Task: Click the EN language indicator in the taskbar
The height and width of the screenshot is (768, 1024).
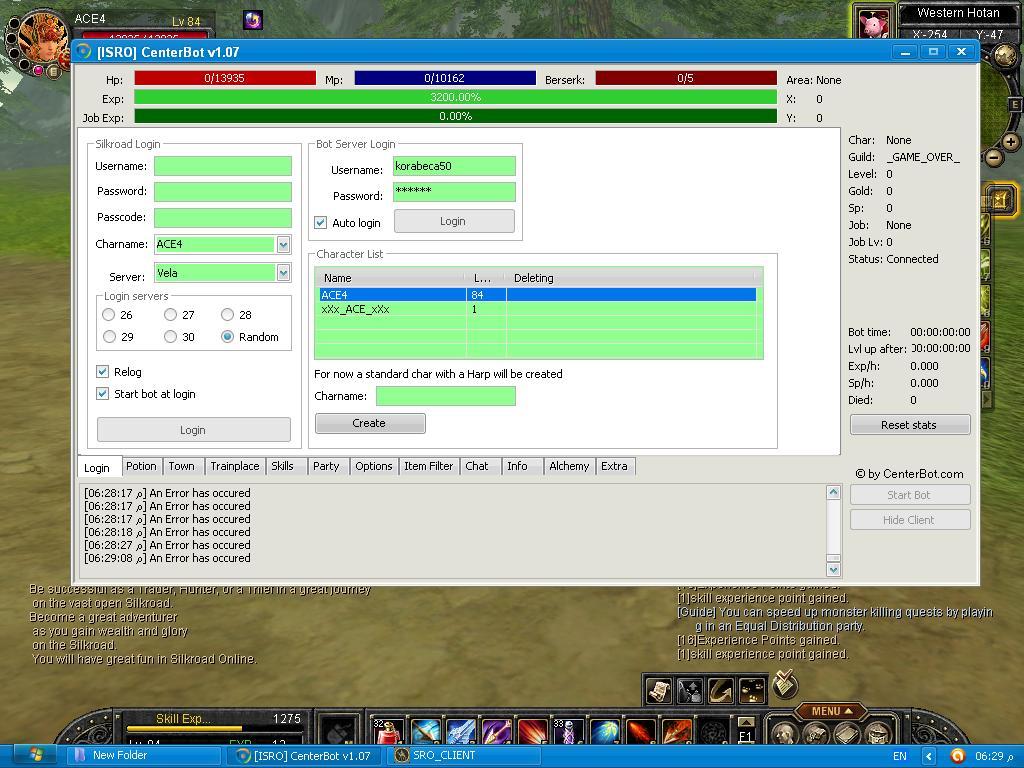Action: pos(900,756)
